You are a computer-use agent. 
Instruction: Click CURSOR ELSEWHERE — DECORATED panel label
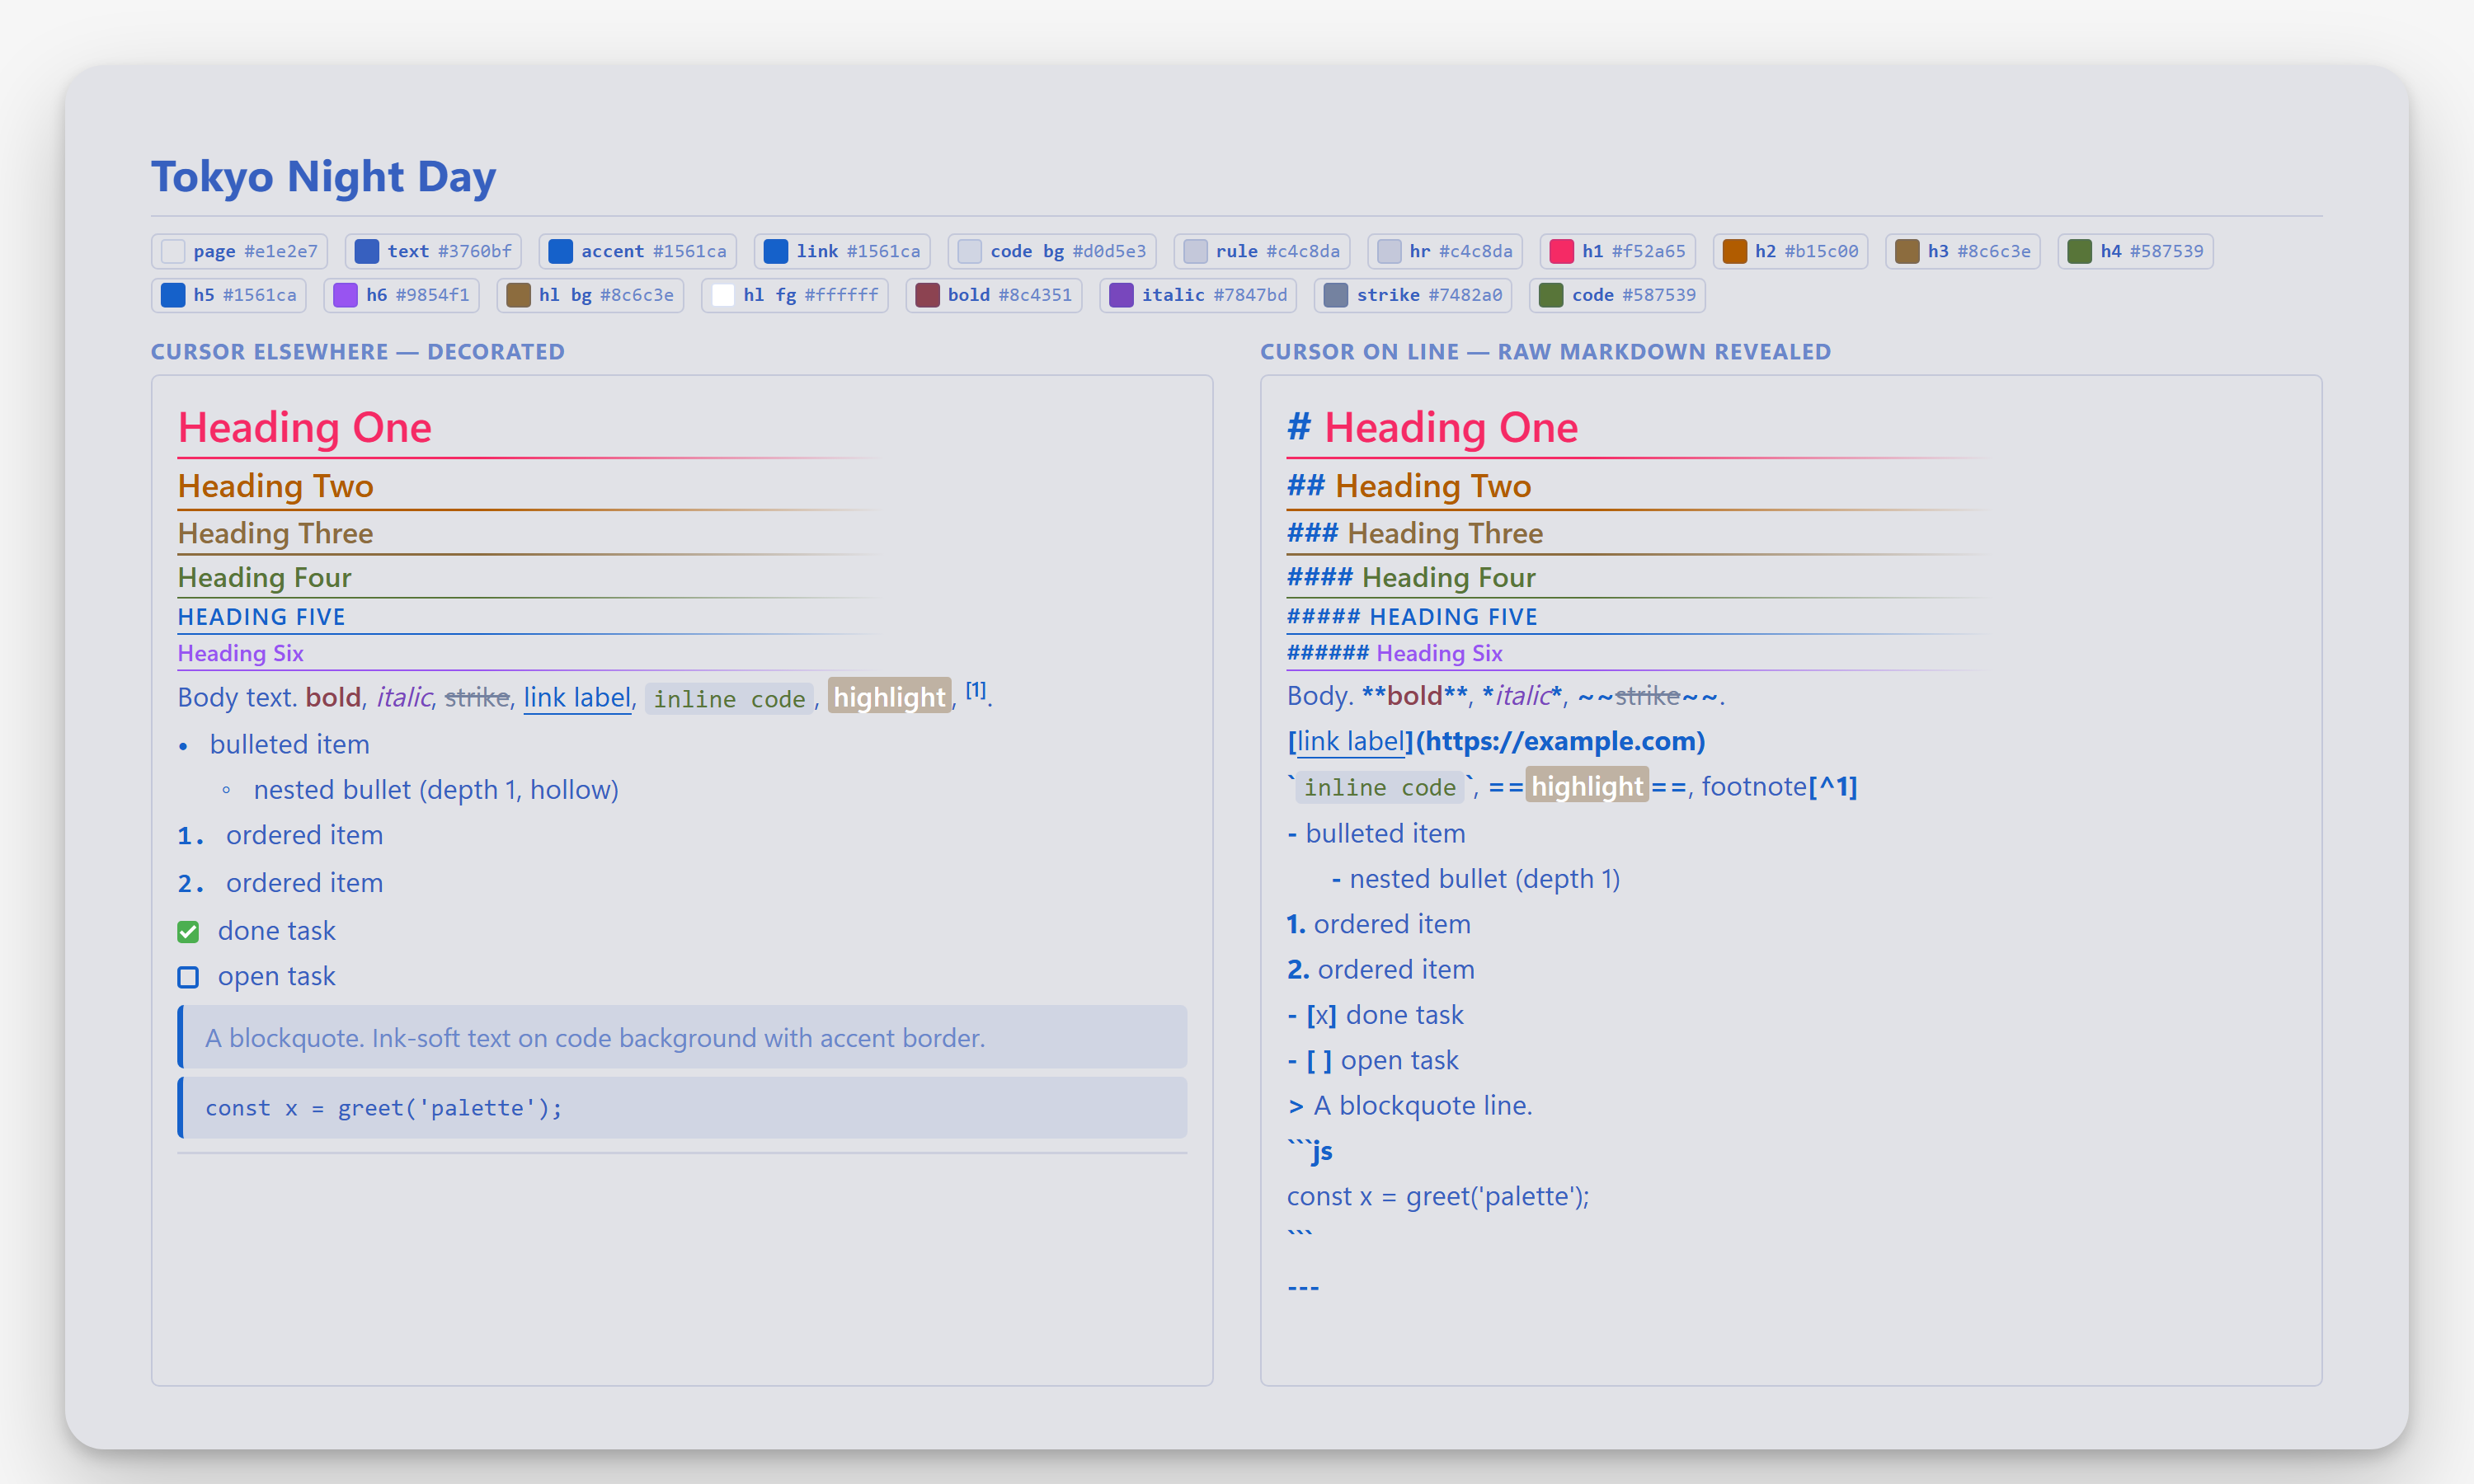point(358,352)
